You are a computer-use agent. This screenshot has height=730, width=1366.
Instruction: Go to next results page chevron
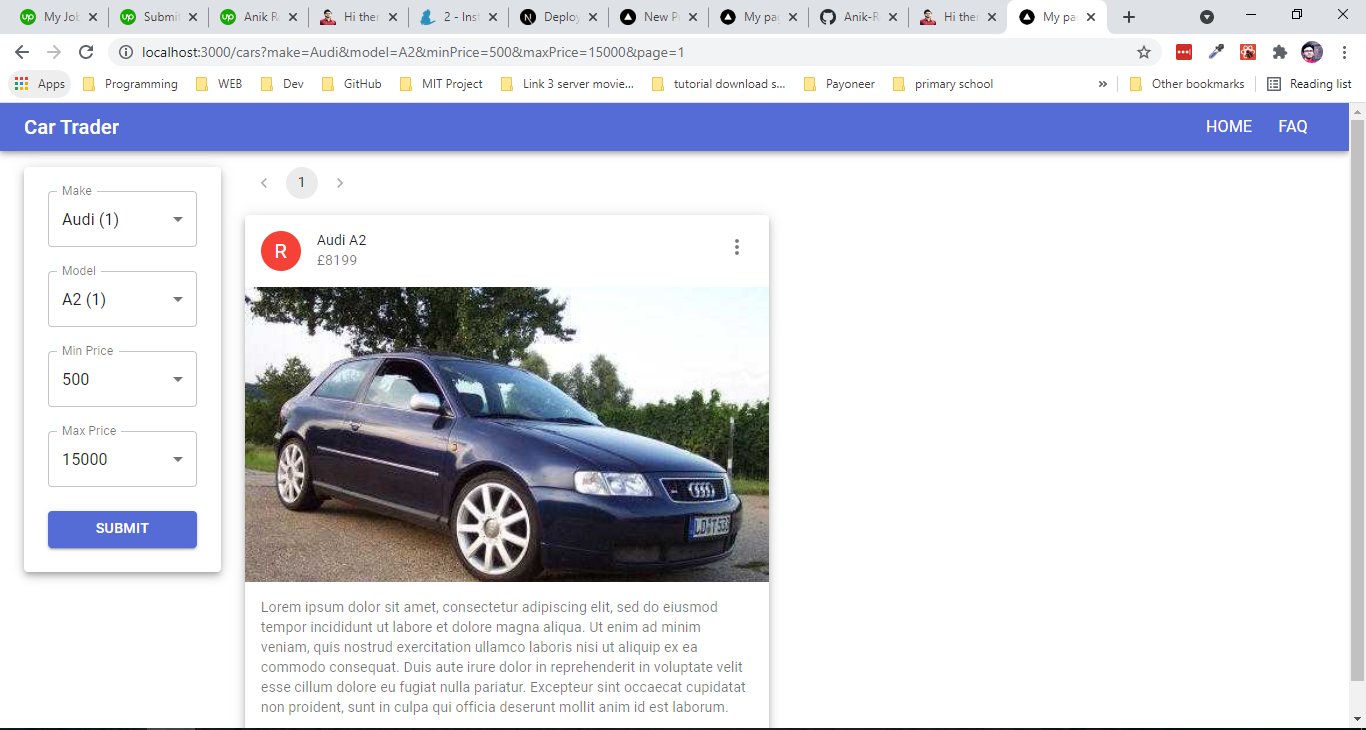[x=340, y=183]
